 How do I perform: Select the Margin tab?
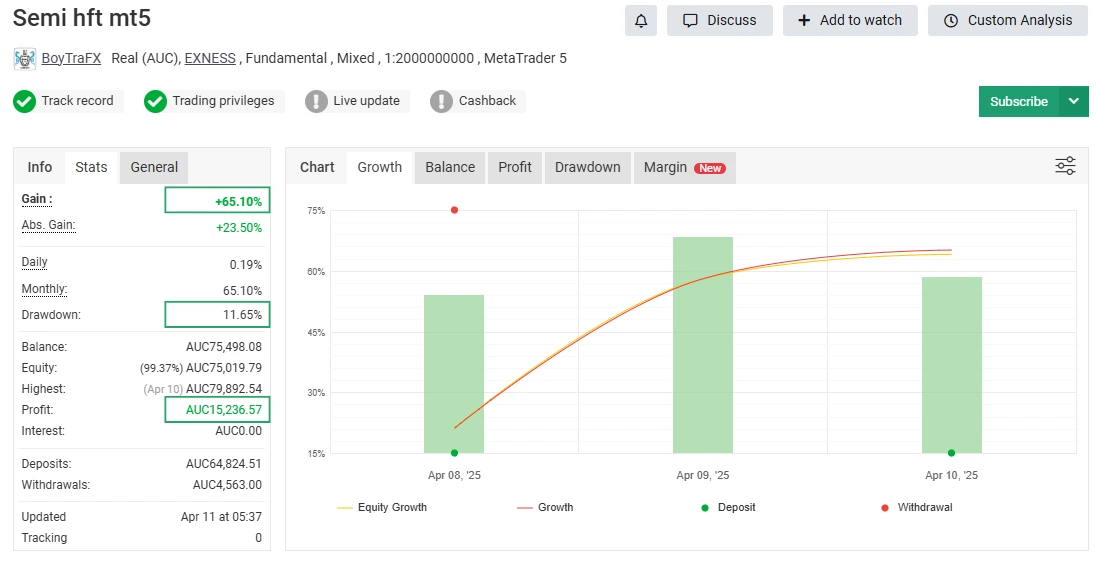coord(684,167)
